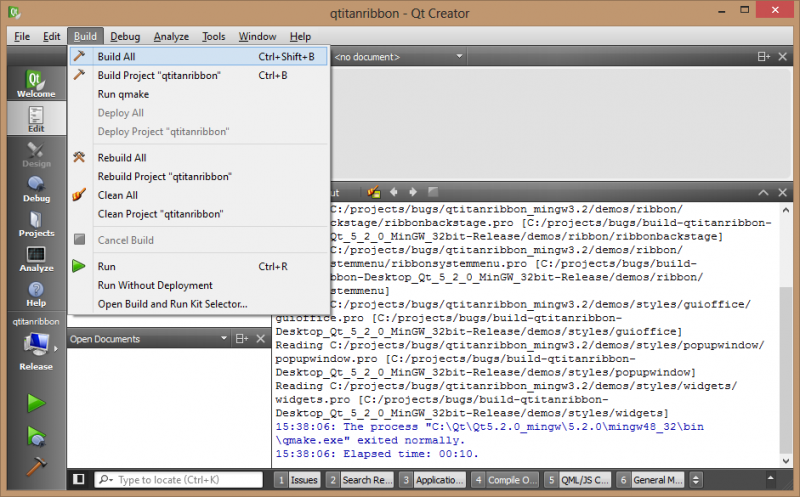This screenshot has width=800, height=497.
Task: Select Build All from Build menu
Action: 116,57
